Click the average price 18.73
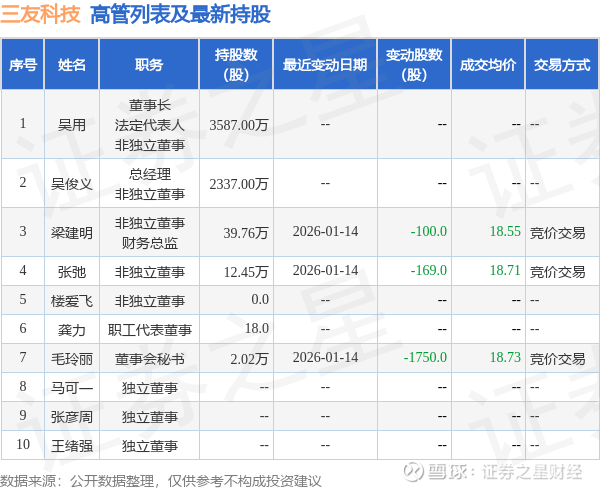The height and width of the screenshot is (490, 600). (505, 357)
